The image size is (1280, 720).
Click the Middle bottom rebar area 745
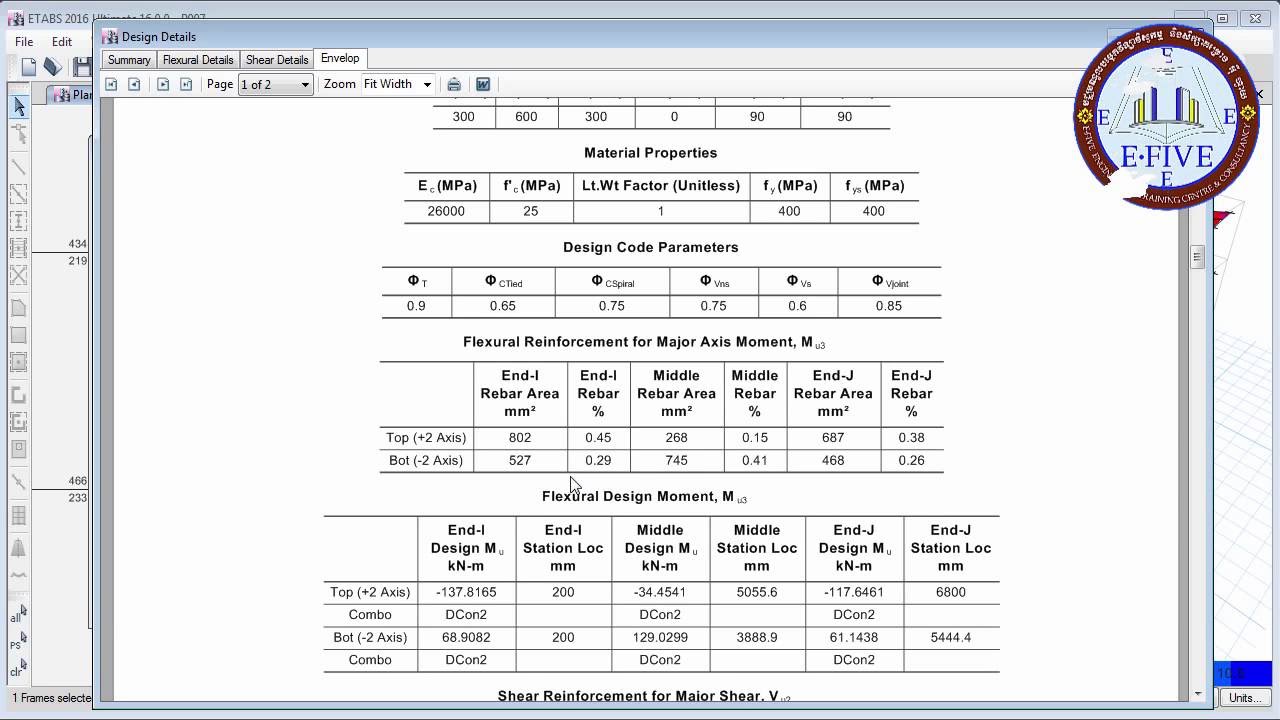coord(677,460)
